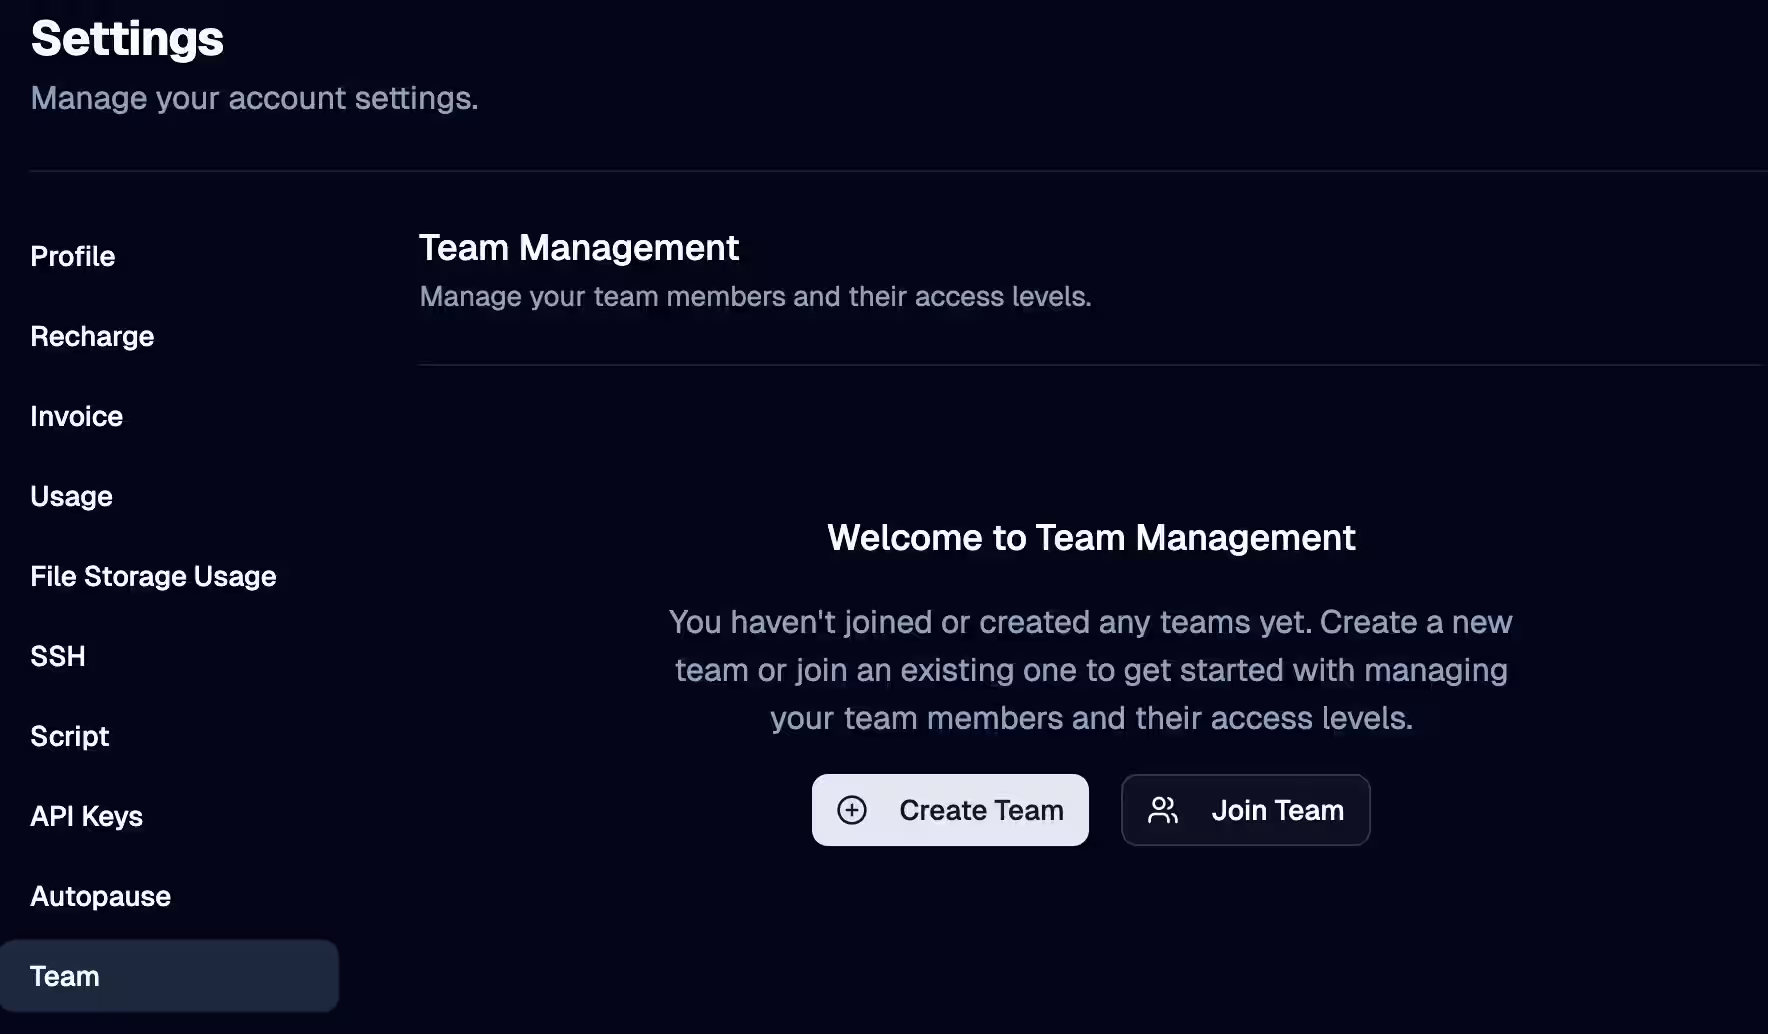Screen dimensions: 1768x1034
Task: Open the Invoice section
Action: tap(76, 416)
